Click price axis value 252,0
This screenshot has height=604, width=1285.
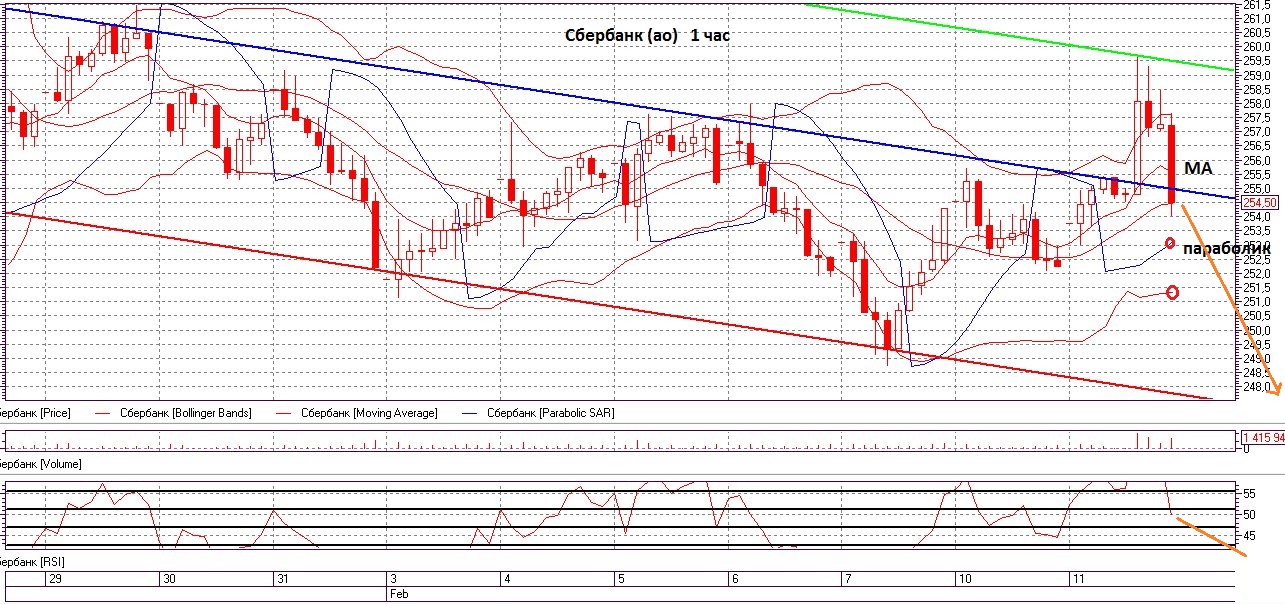(1258, 273)
